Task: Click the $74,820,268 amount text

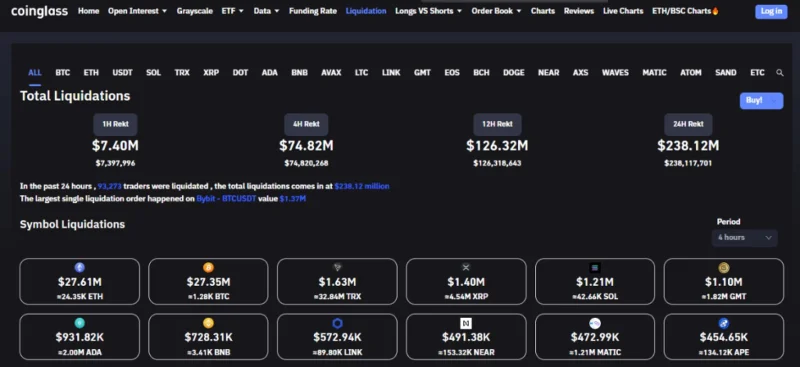Action: pos(306,163)
